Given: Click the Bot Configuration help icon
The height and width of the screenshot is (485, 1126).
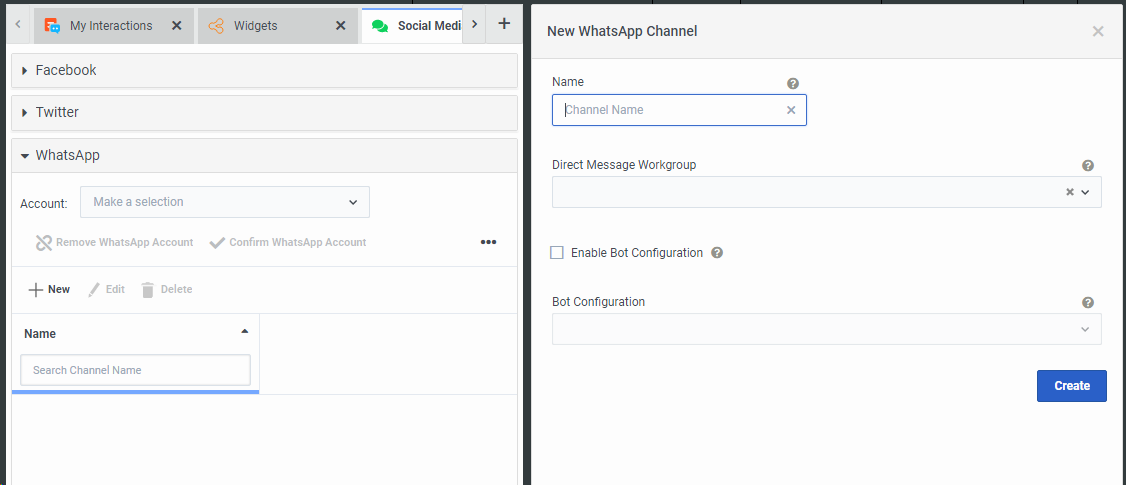Looking at the screenshot, I should (1088, 303).
